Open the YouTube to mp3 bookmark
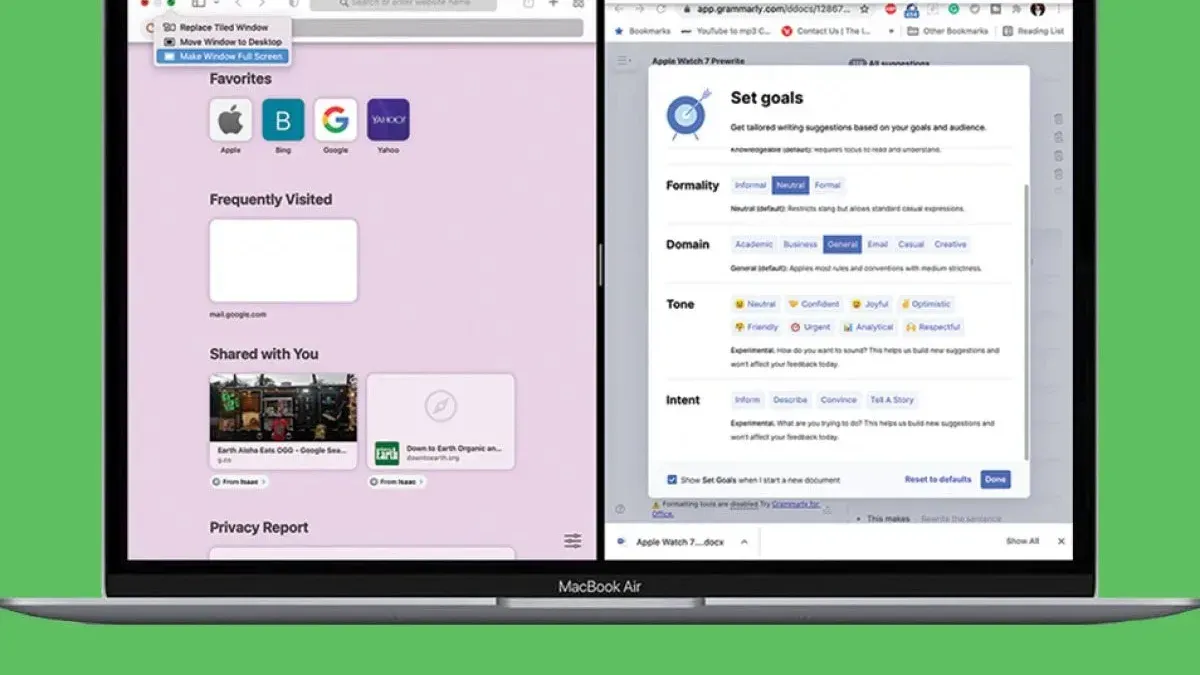 pyautogui.click(x=727, y=31)
